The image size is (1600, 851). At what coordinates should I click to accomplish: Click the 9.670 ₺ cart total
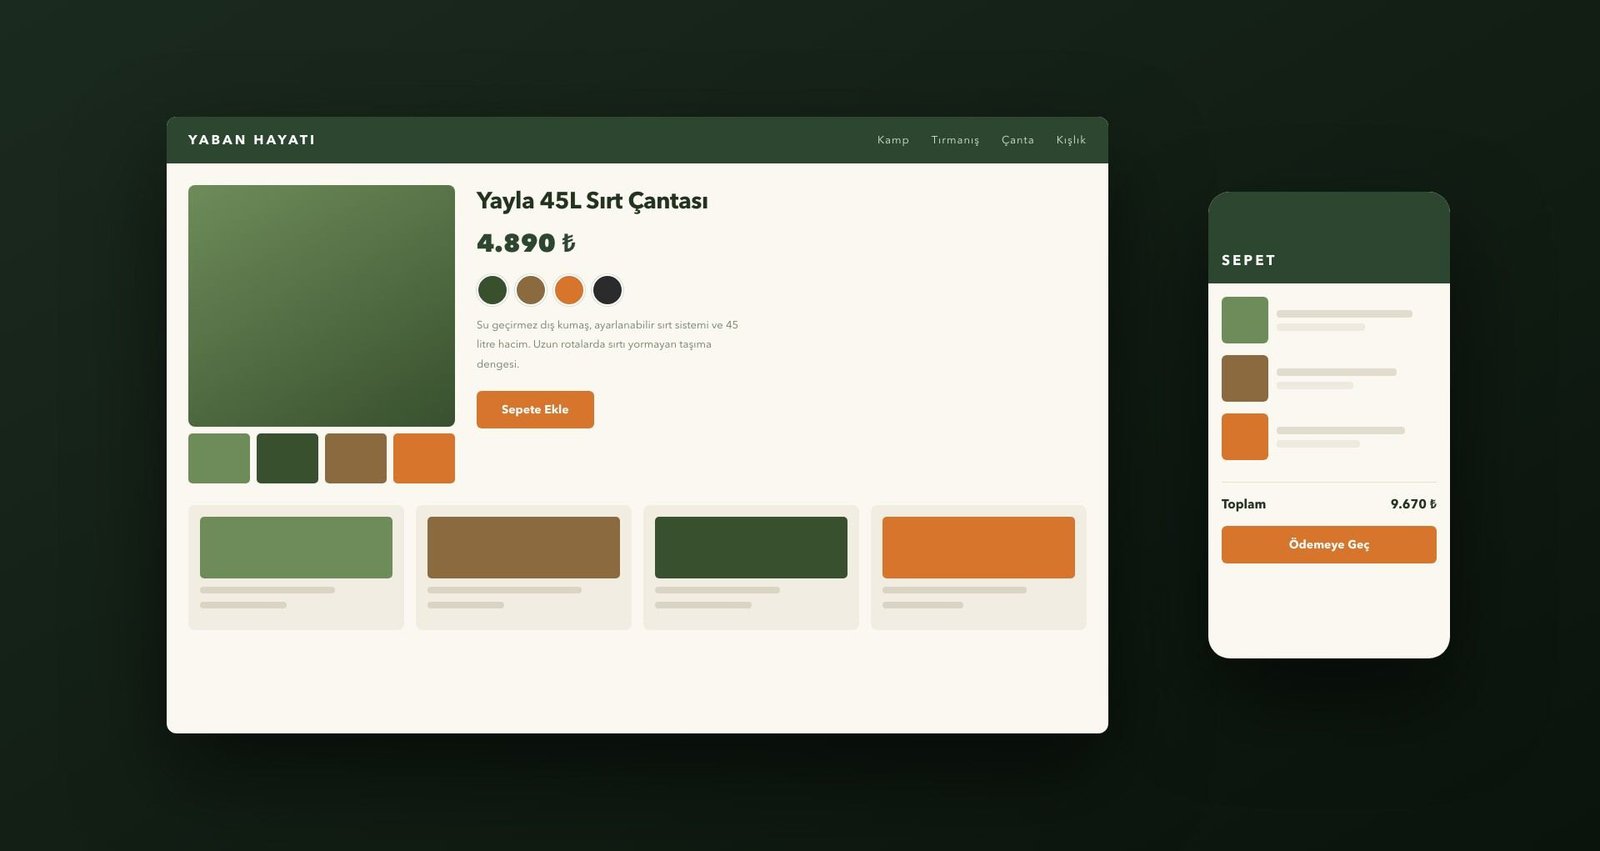pyautogui.click(x=1413, y=504)
